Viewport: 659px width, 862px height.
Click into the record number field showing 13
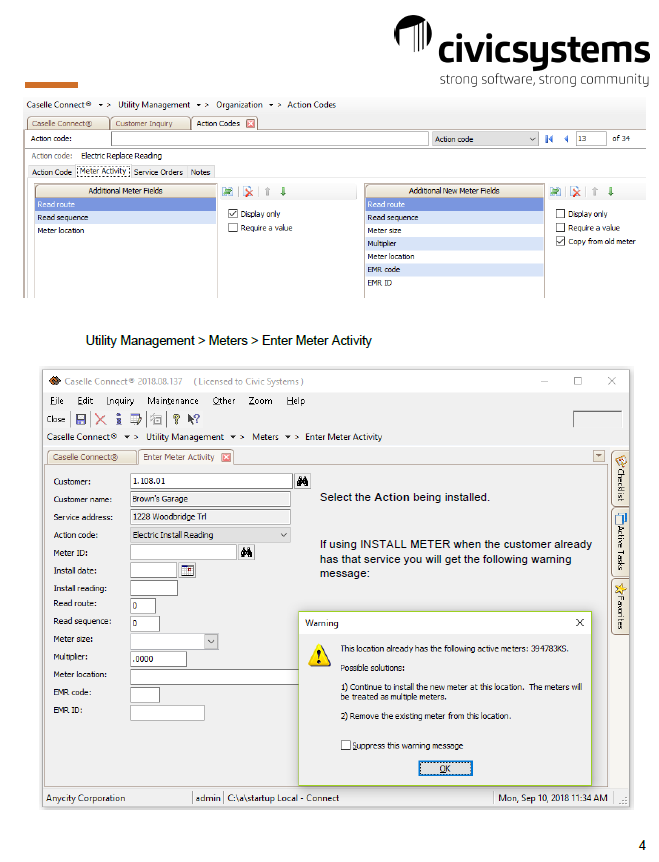pyautogui.click(x=591, y=139)
